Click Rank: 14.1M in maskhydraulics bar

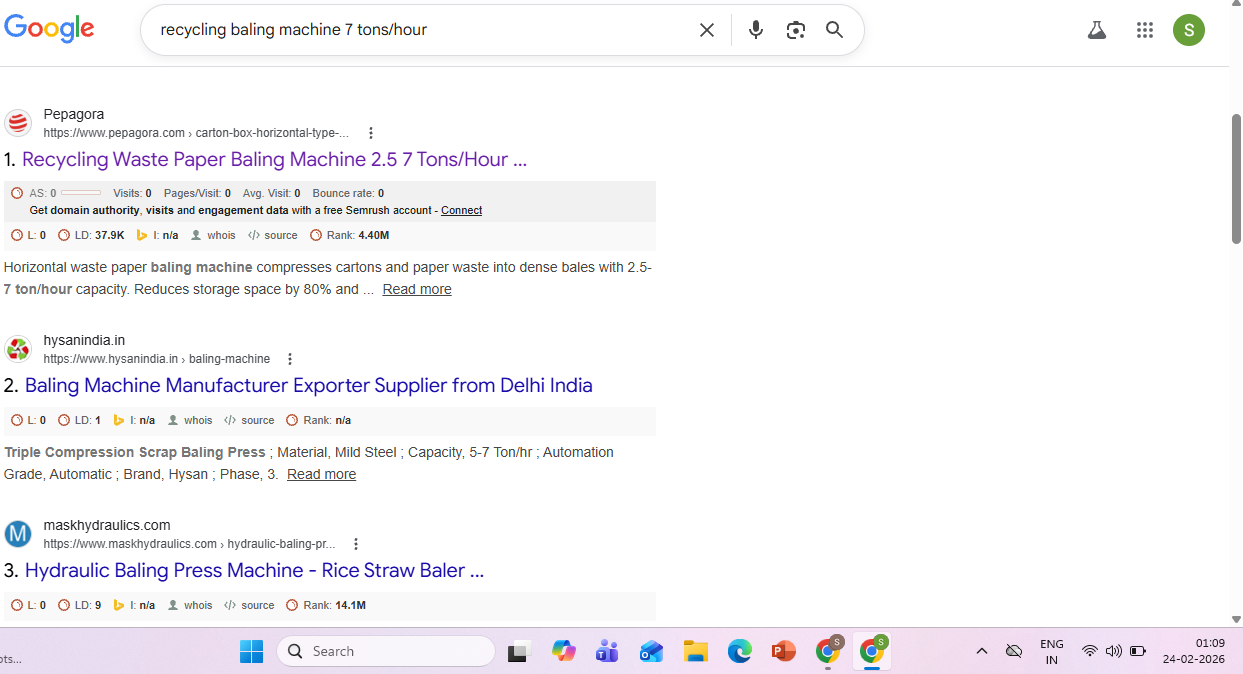(x=326, y=605)
